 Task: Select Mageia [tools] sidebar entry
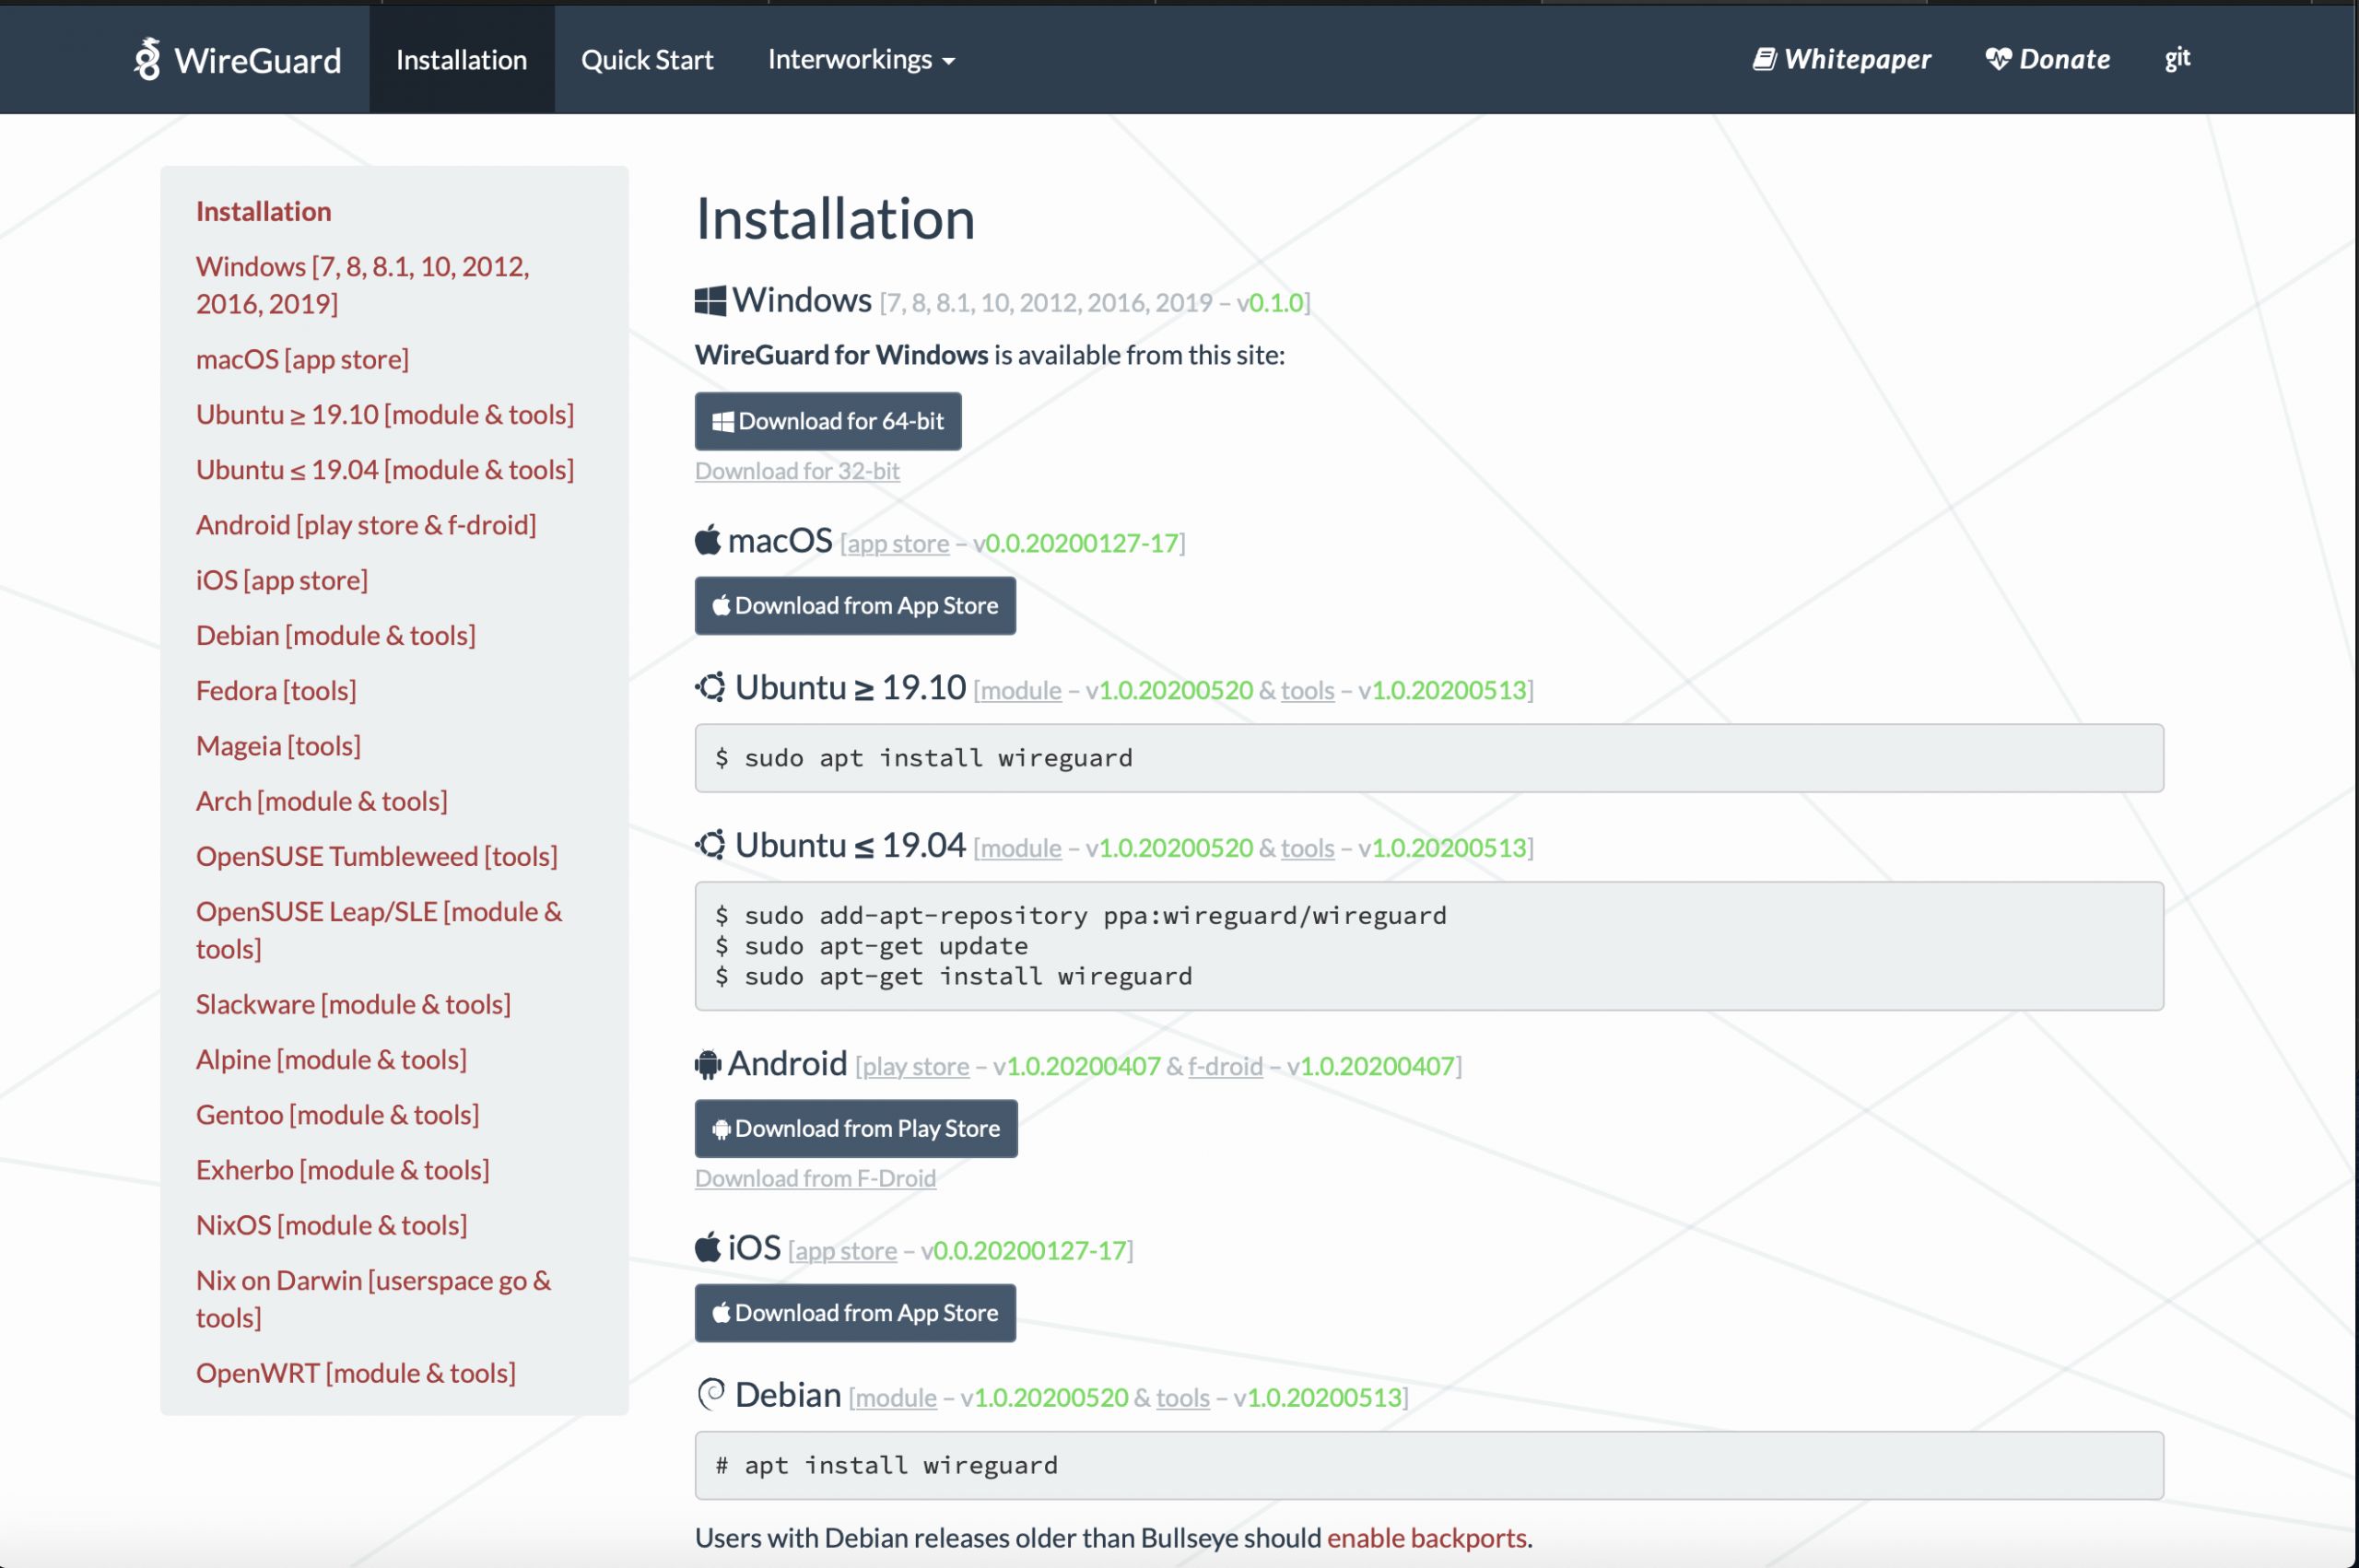click(x=278, y=745)
